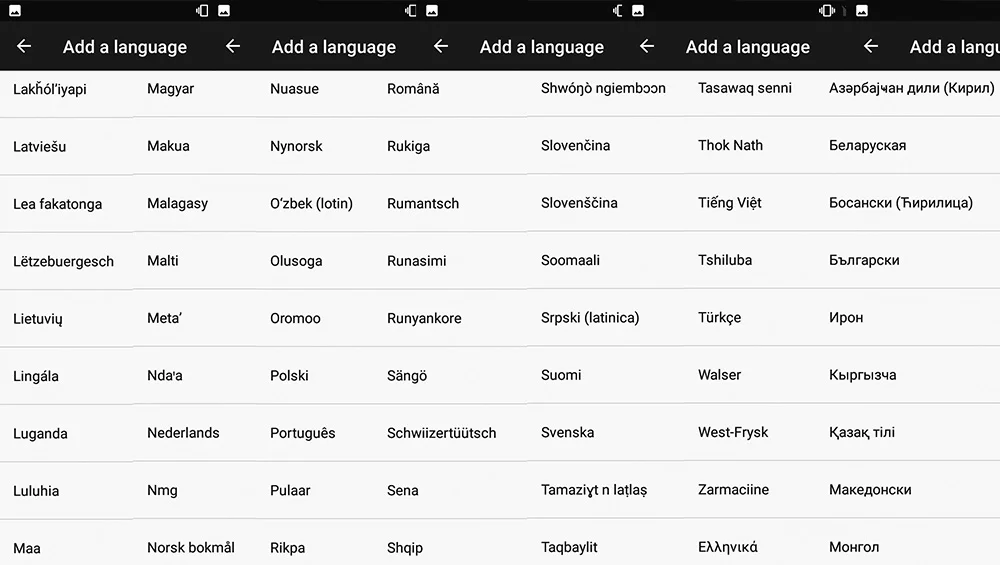Image resolution: width=1000 pixels, height=565 pixels.
Task: Select the Magyar language
Action: pos(170,89)
